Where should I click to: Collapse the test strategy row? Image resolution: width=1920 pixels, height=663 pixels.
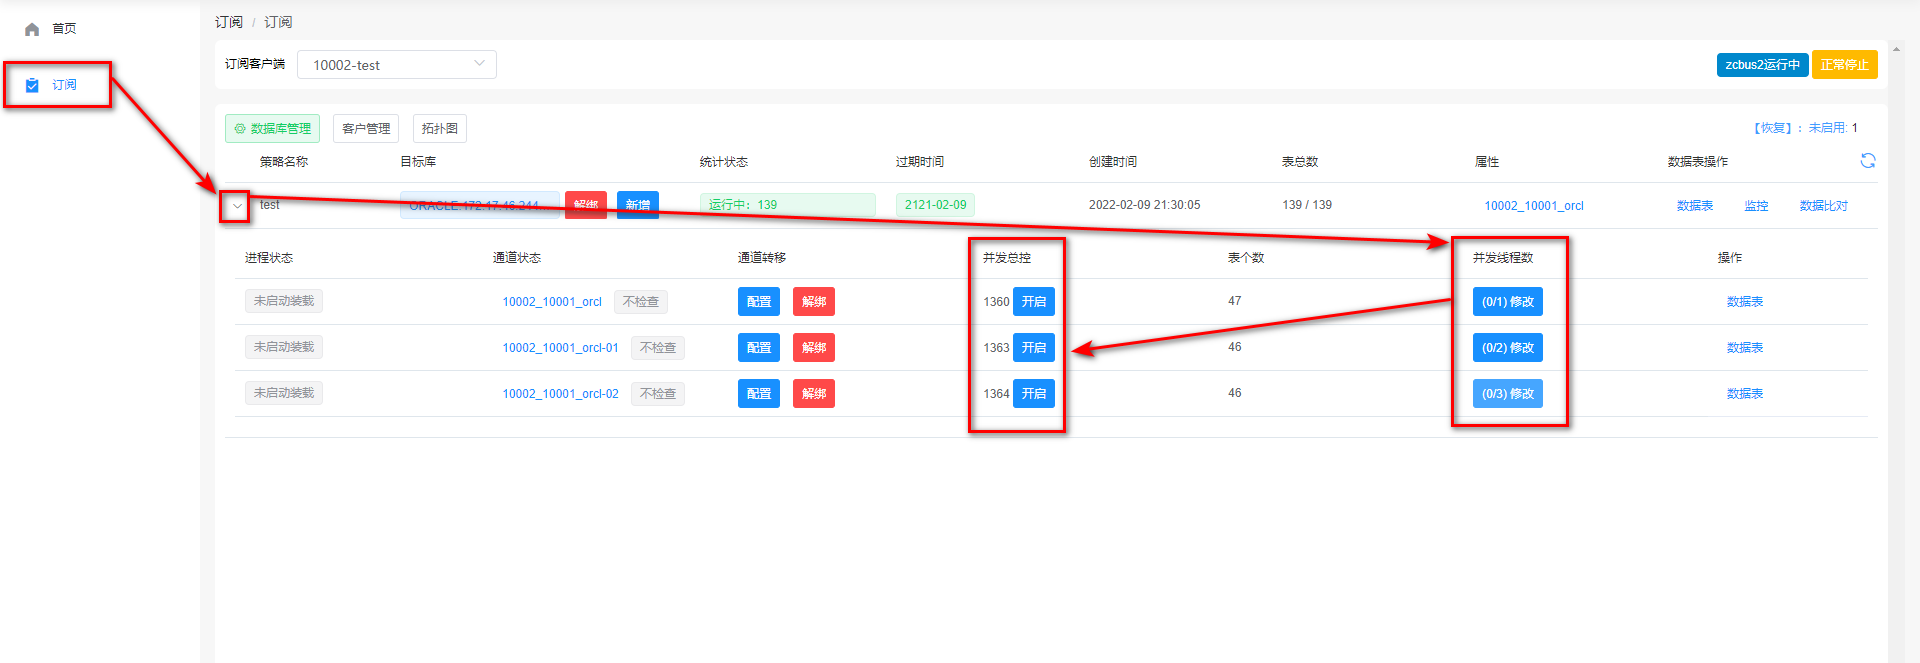tap(236, 206)
